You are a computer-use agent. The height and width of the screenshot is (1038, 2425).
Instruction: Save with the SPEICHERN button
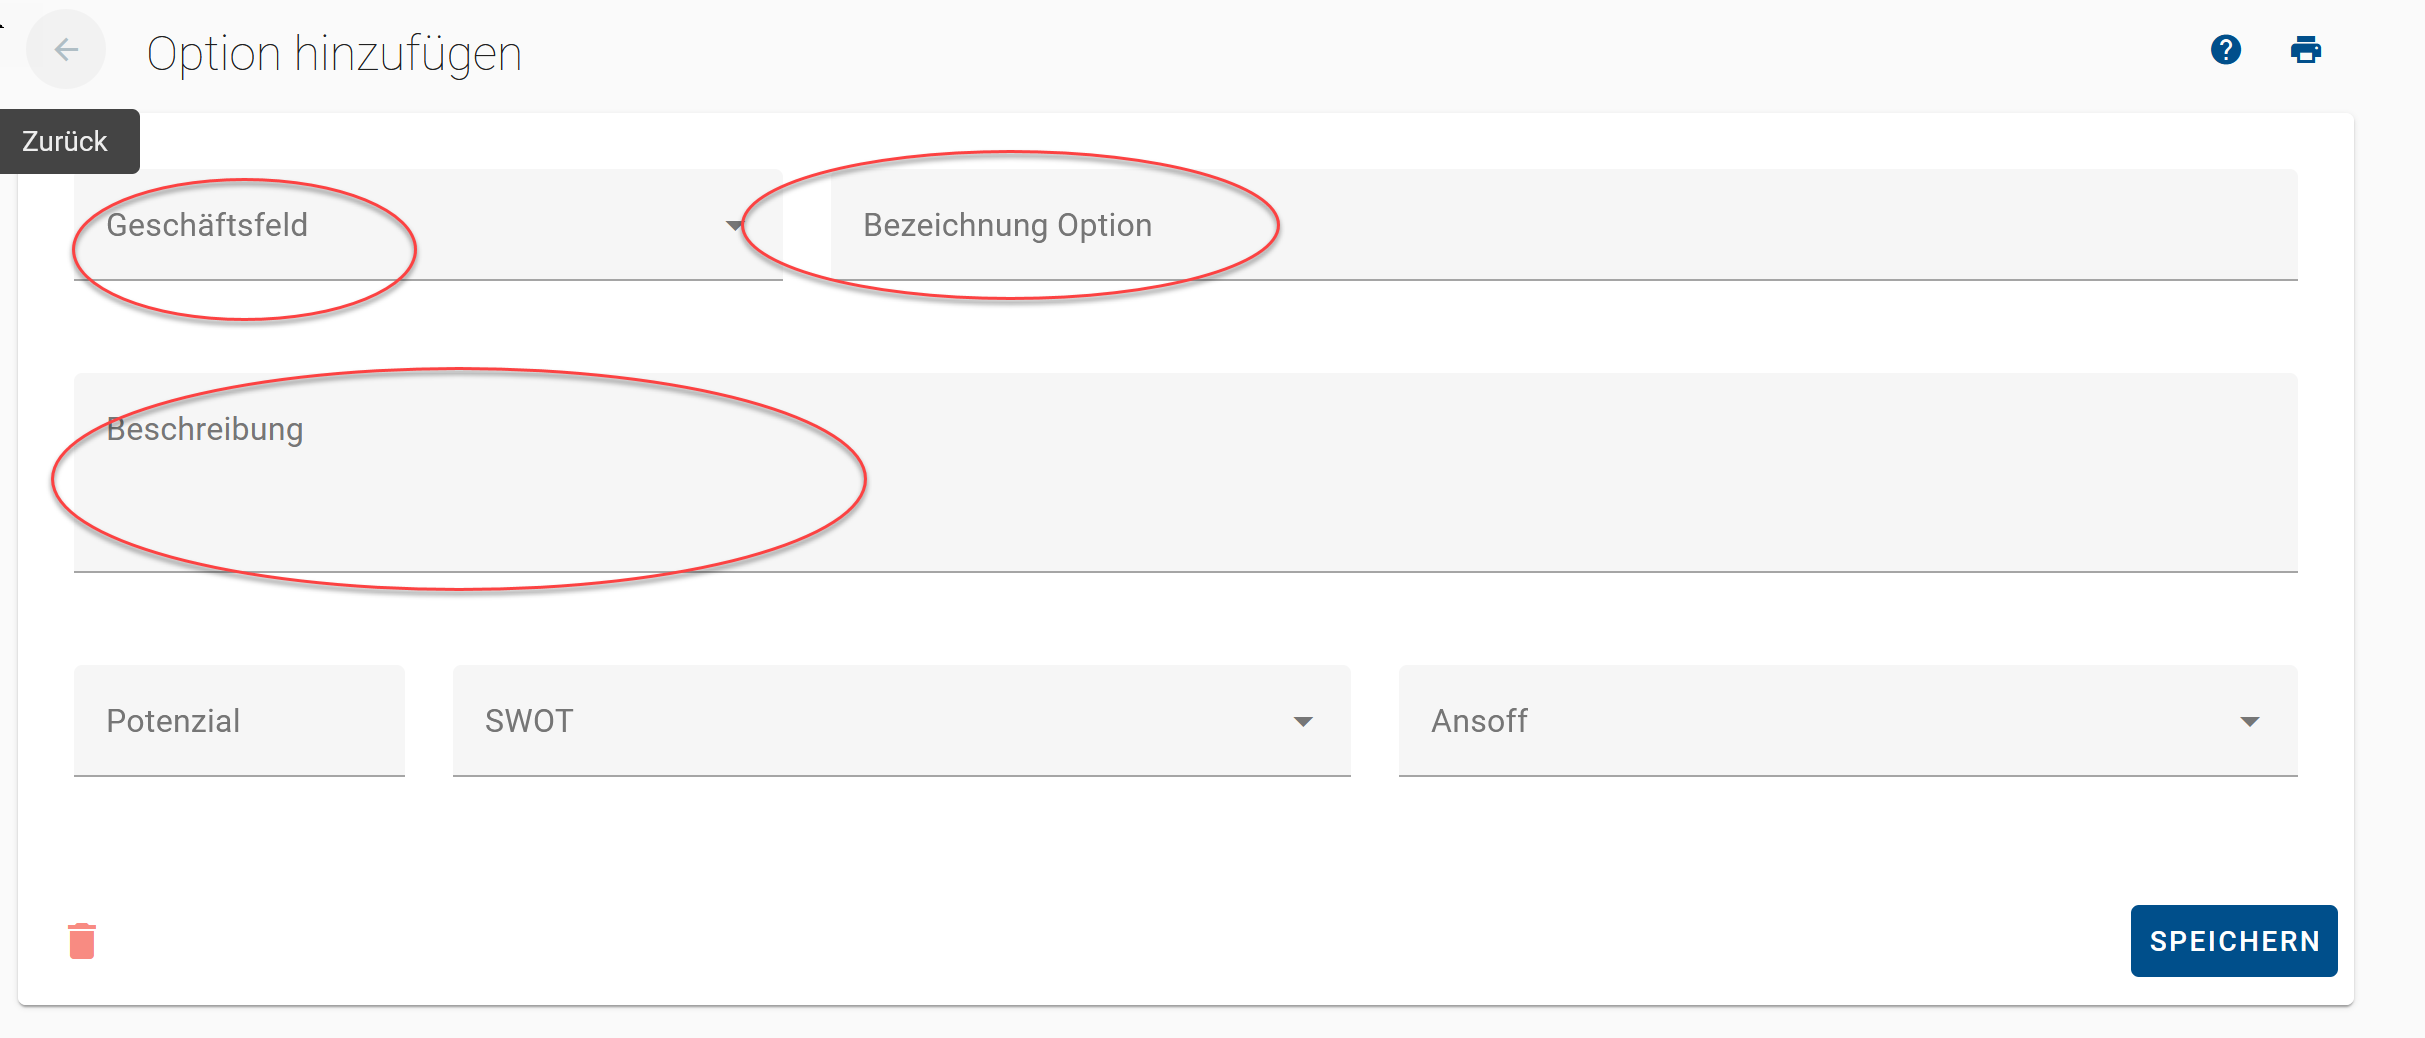[2234, 941]
